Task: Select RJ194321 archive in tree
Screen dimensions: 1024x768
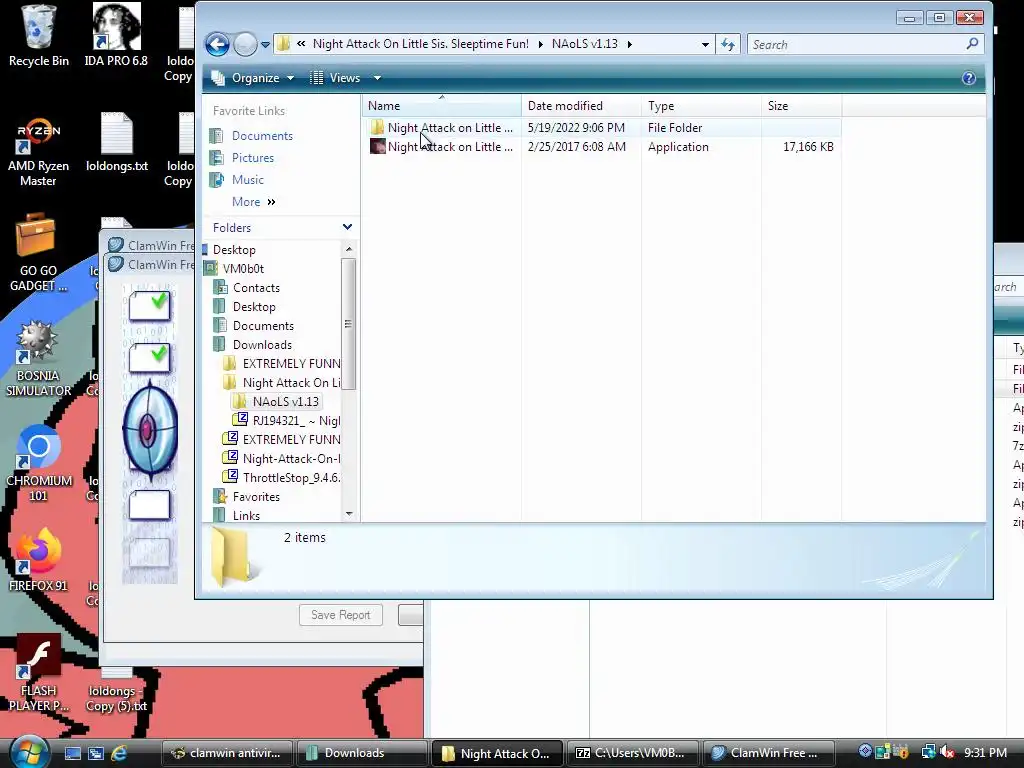Action: pyautogui.click(x=296, y=421)
